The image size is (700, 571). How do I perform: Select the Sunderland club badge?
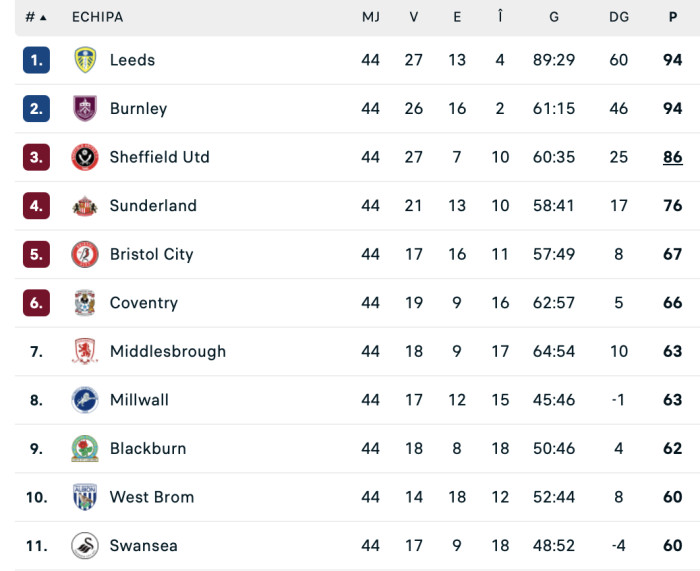85,206
